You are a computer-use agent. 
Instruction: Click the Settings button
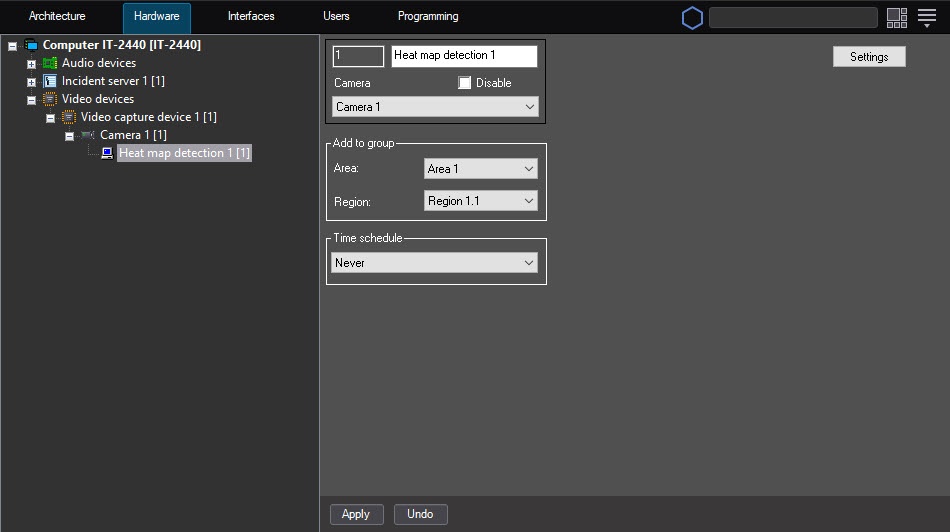pos(869,57)
